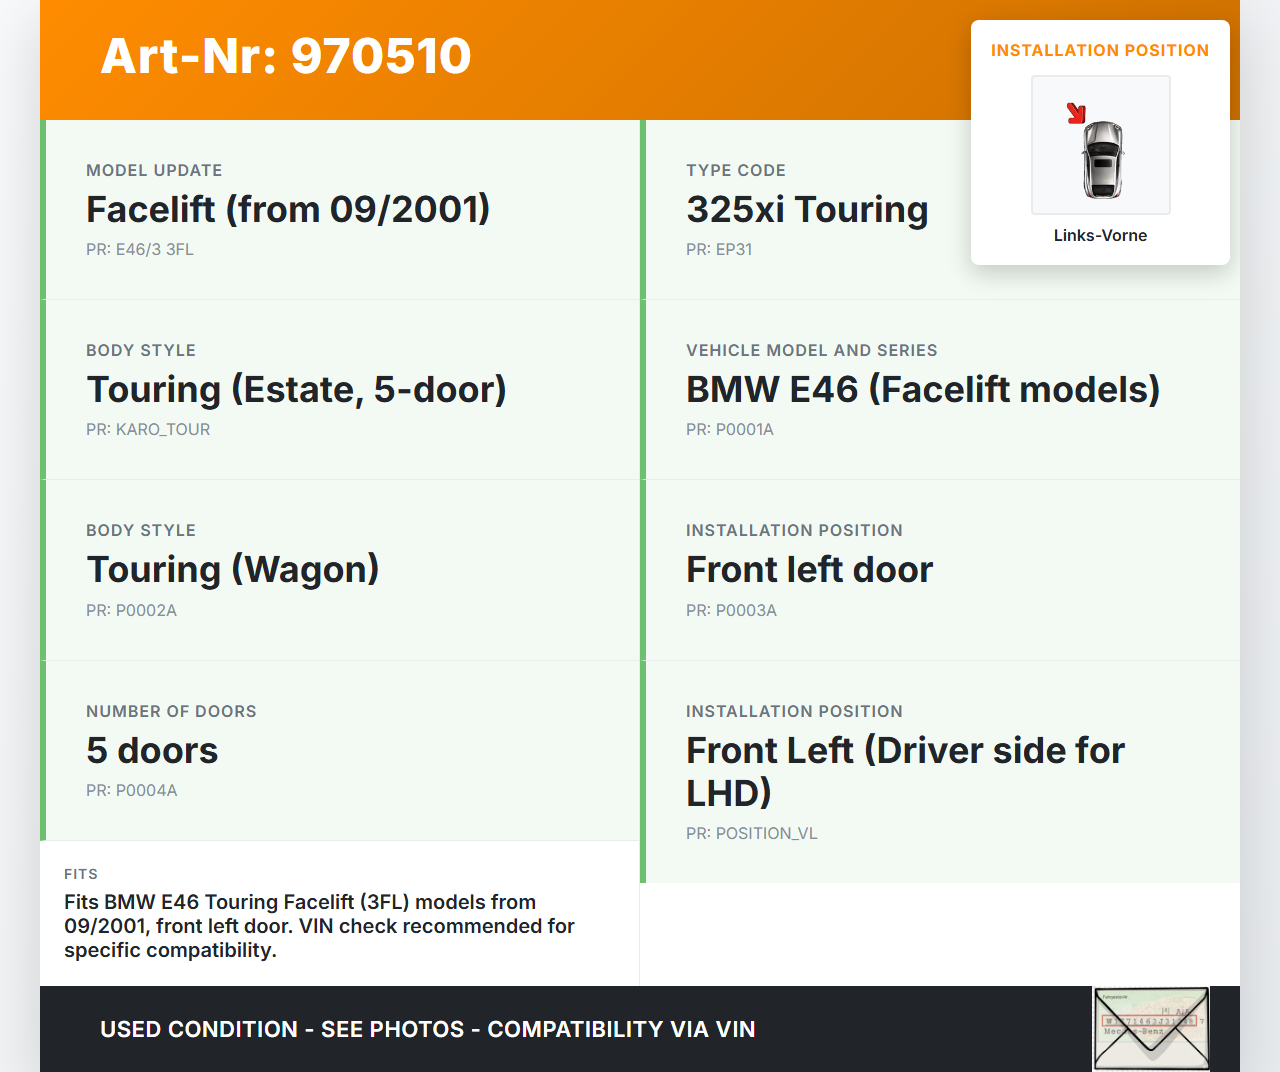The height and width of the screenshot is (1072, 1280).
Task: Click 'BODY STYLE' label above Touring (Estate, 5-door)
Action: tap(141, 350)
